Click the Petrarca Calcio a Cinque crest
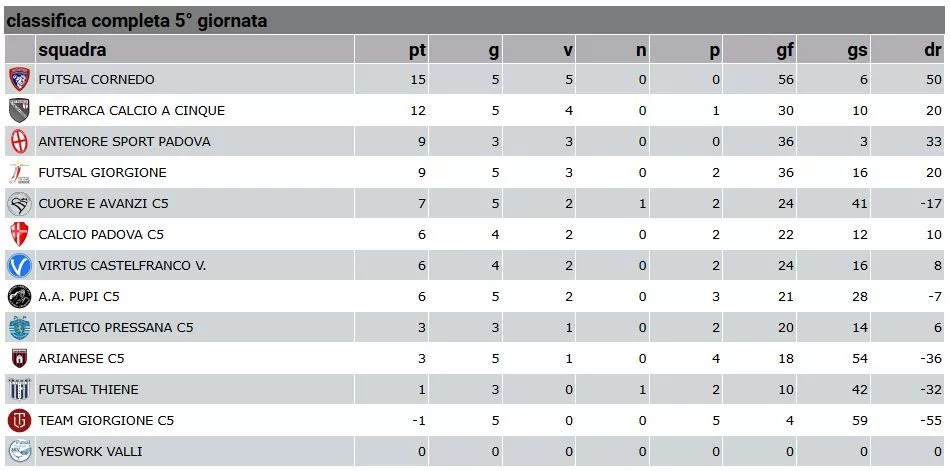The height and width of the screenshot is (471, 950). tap(19, 110)
